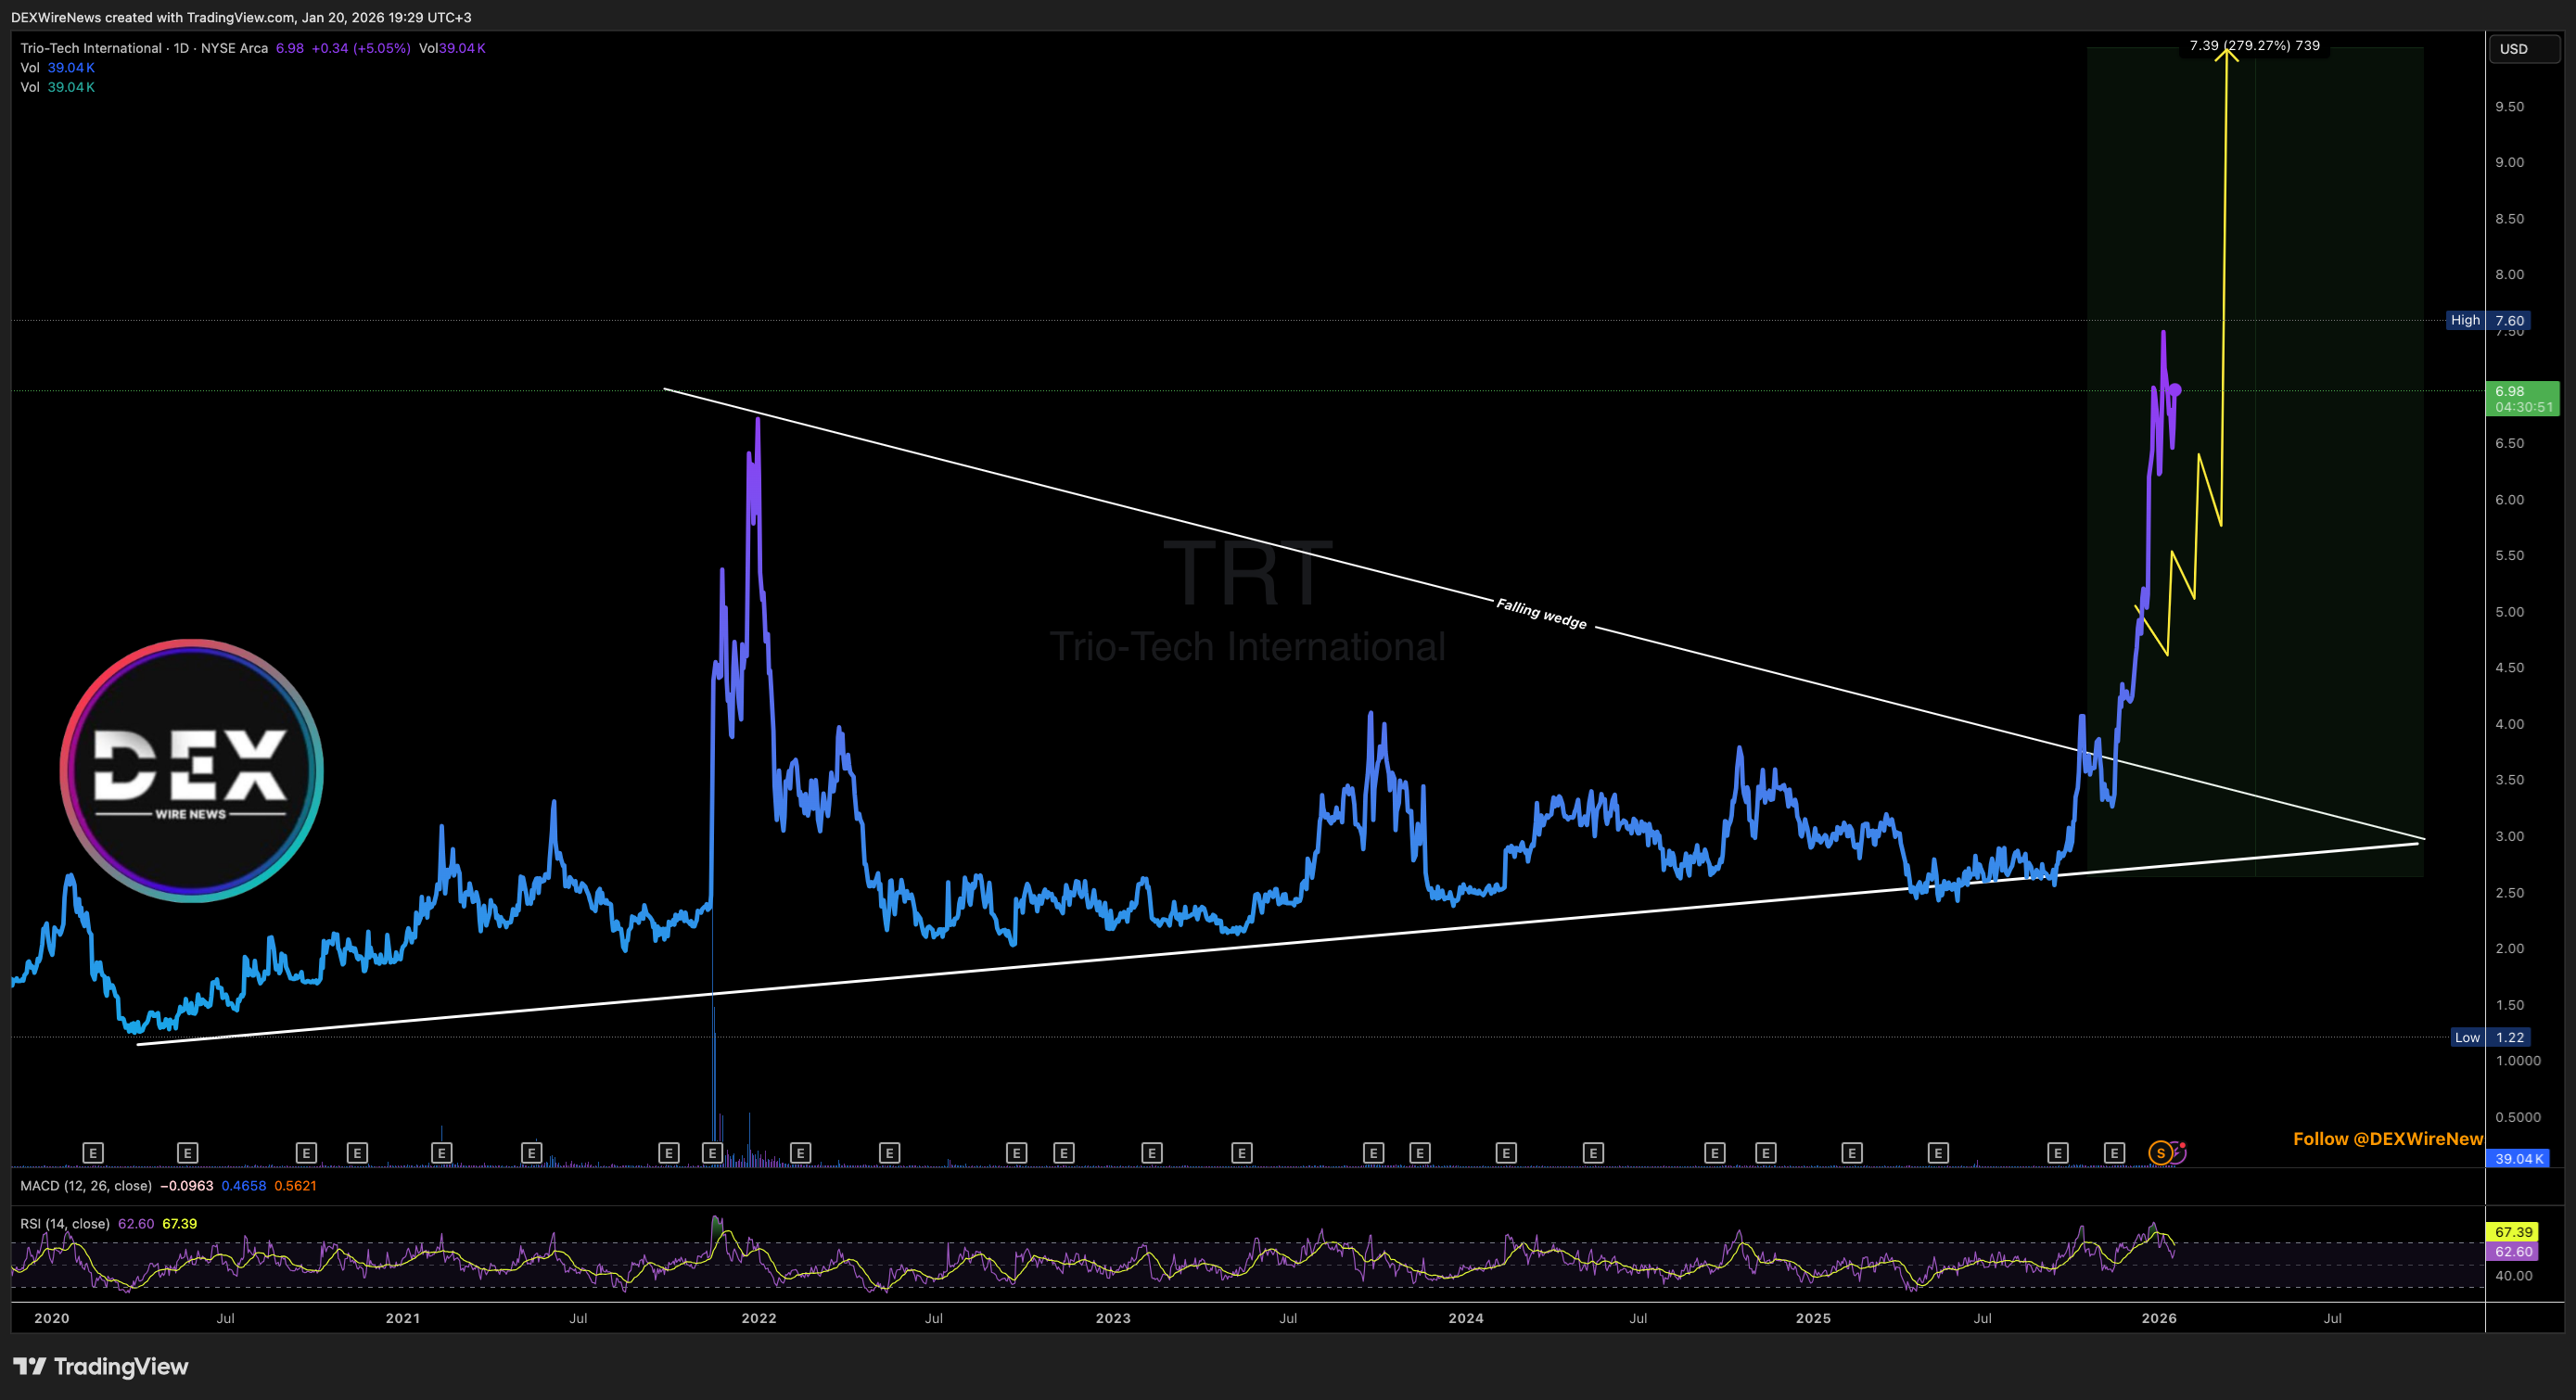Viewport: 2576px width, 1400px height.
Task: Click the first earnings E marker in 2020
Action: [92, 1153]
